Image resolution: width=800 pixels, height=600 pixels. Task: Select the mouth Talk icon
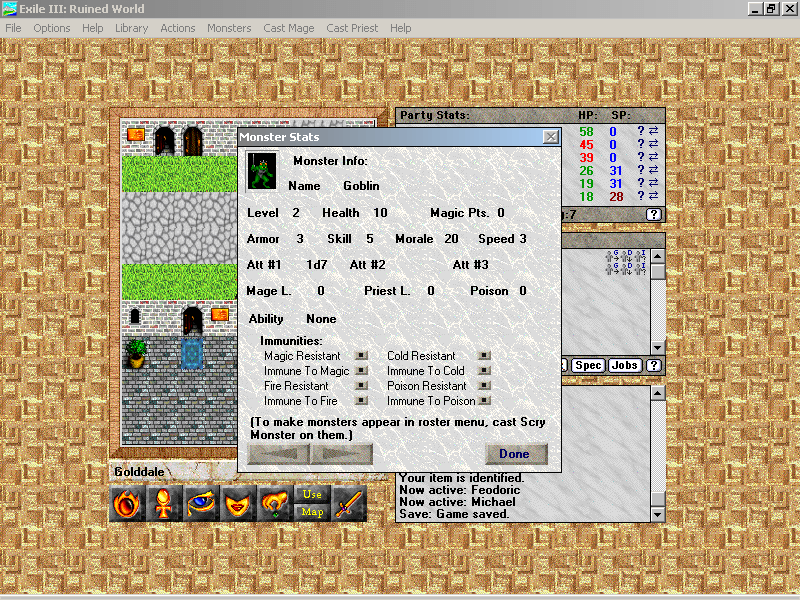click(238, 504)
